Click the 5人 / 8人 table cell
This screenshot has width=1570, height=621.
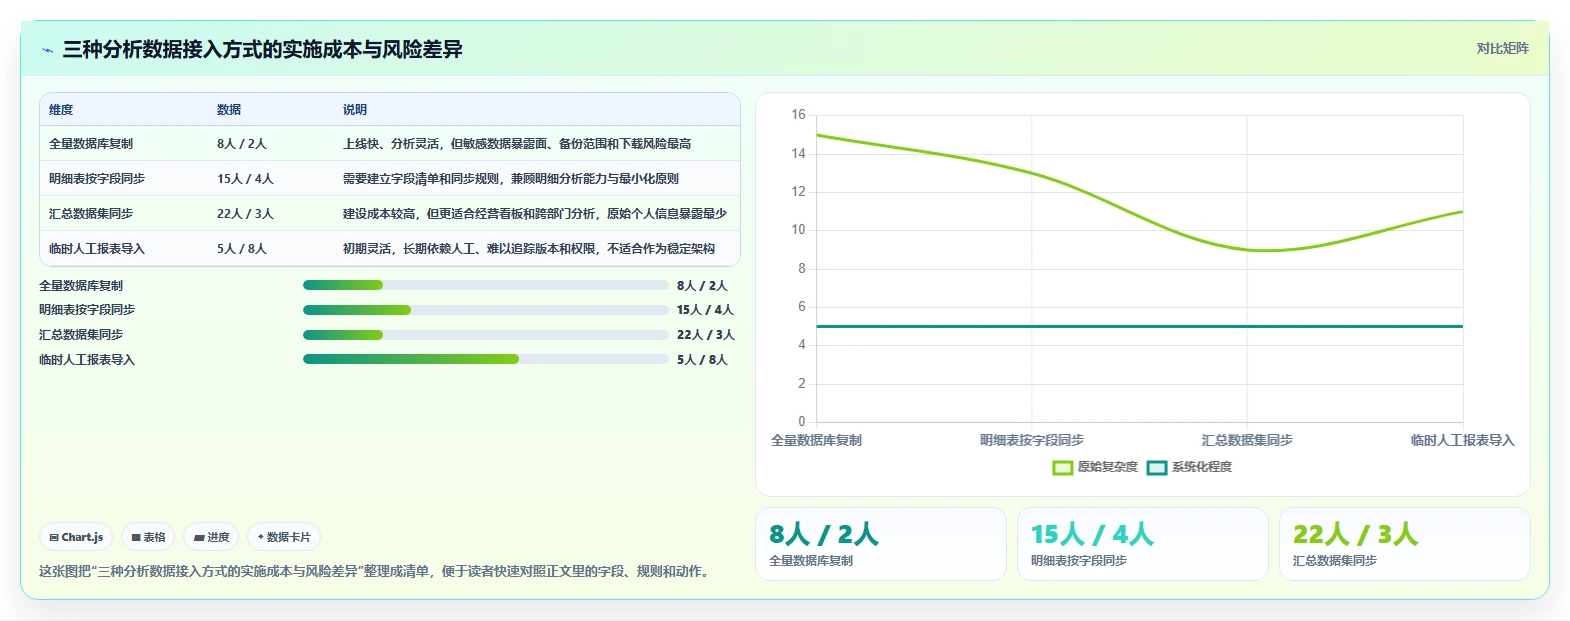click(242, 249)
